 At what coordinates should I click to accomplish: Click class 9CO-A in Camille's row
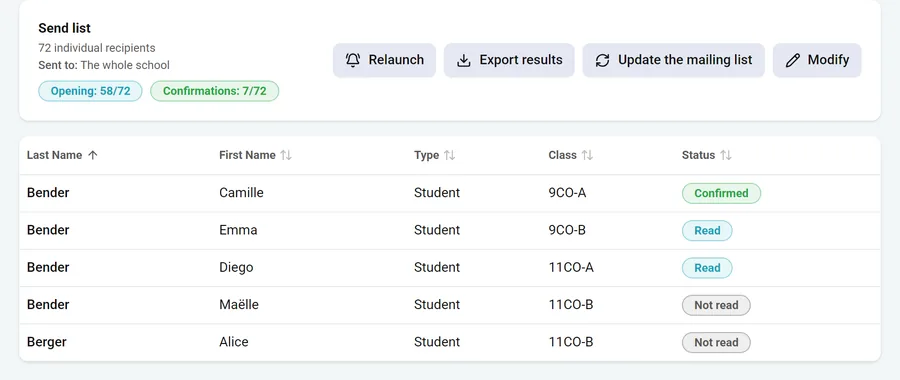(x=568, y=193)
